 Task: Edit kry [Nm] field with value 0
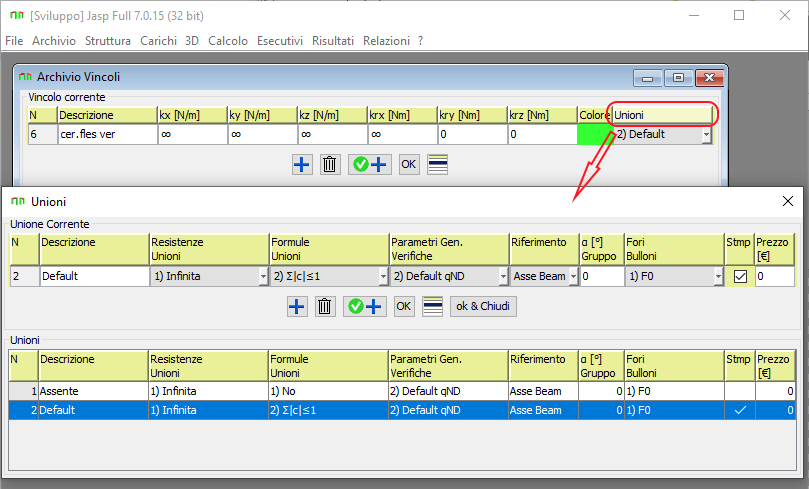click(x=473, y=135)
